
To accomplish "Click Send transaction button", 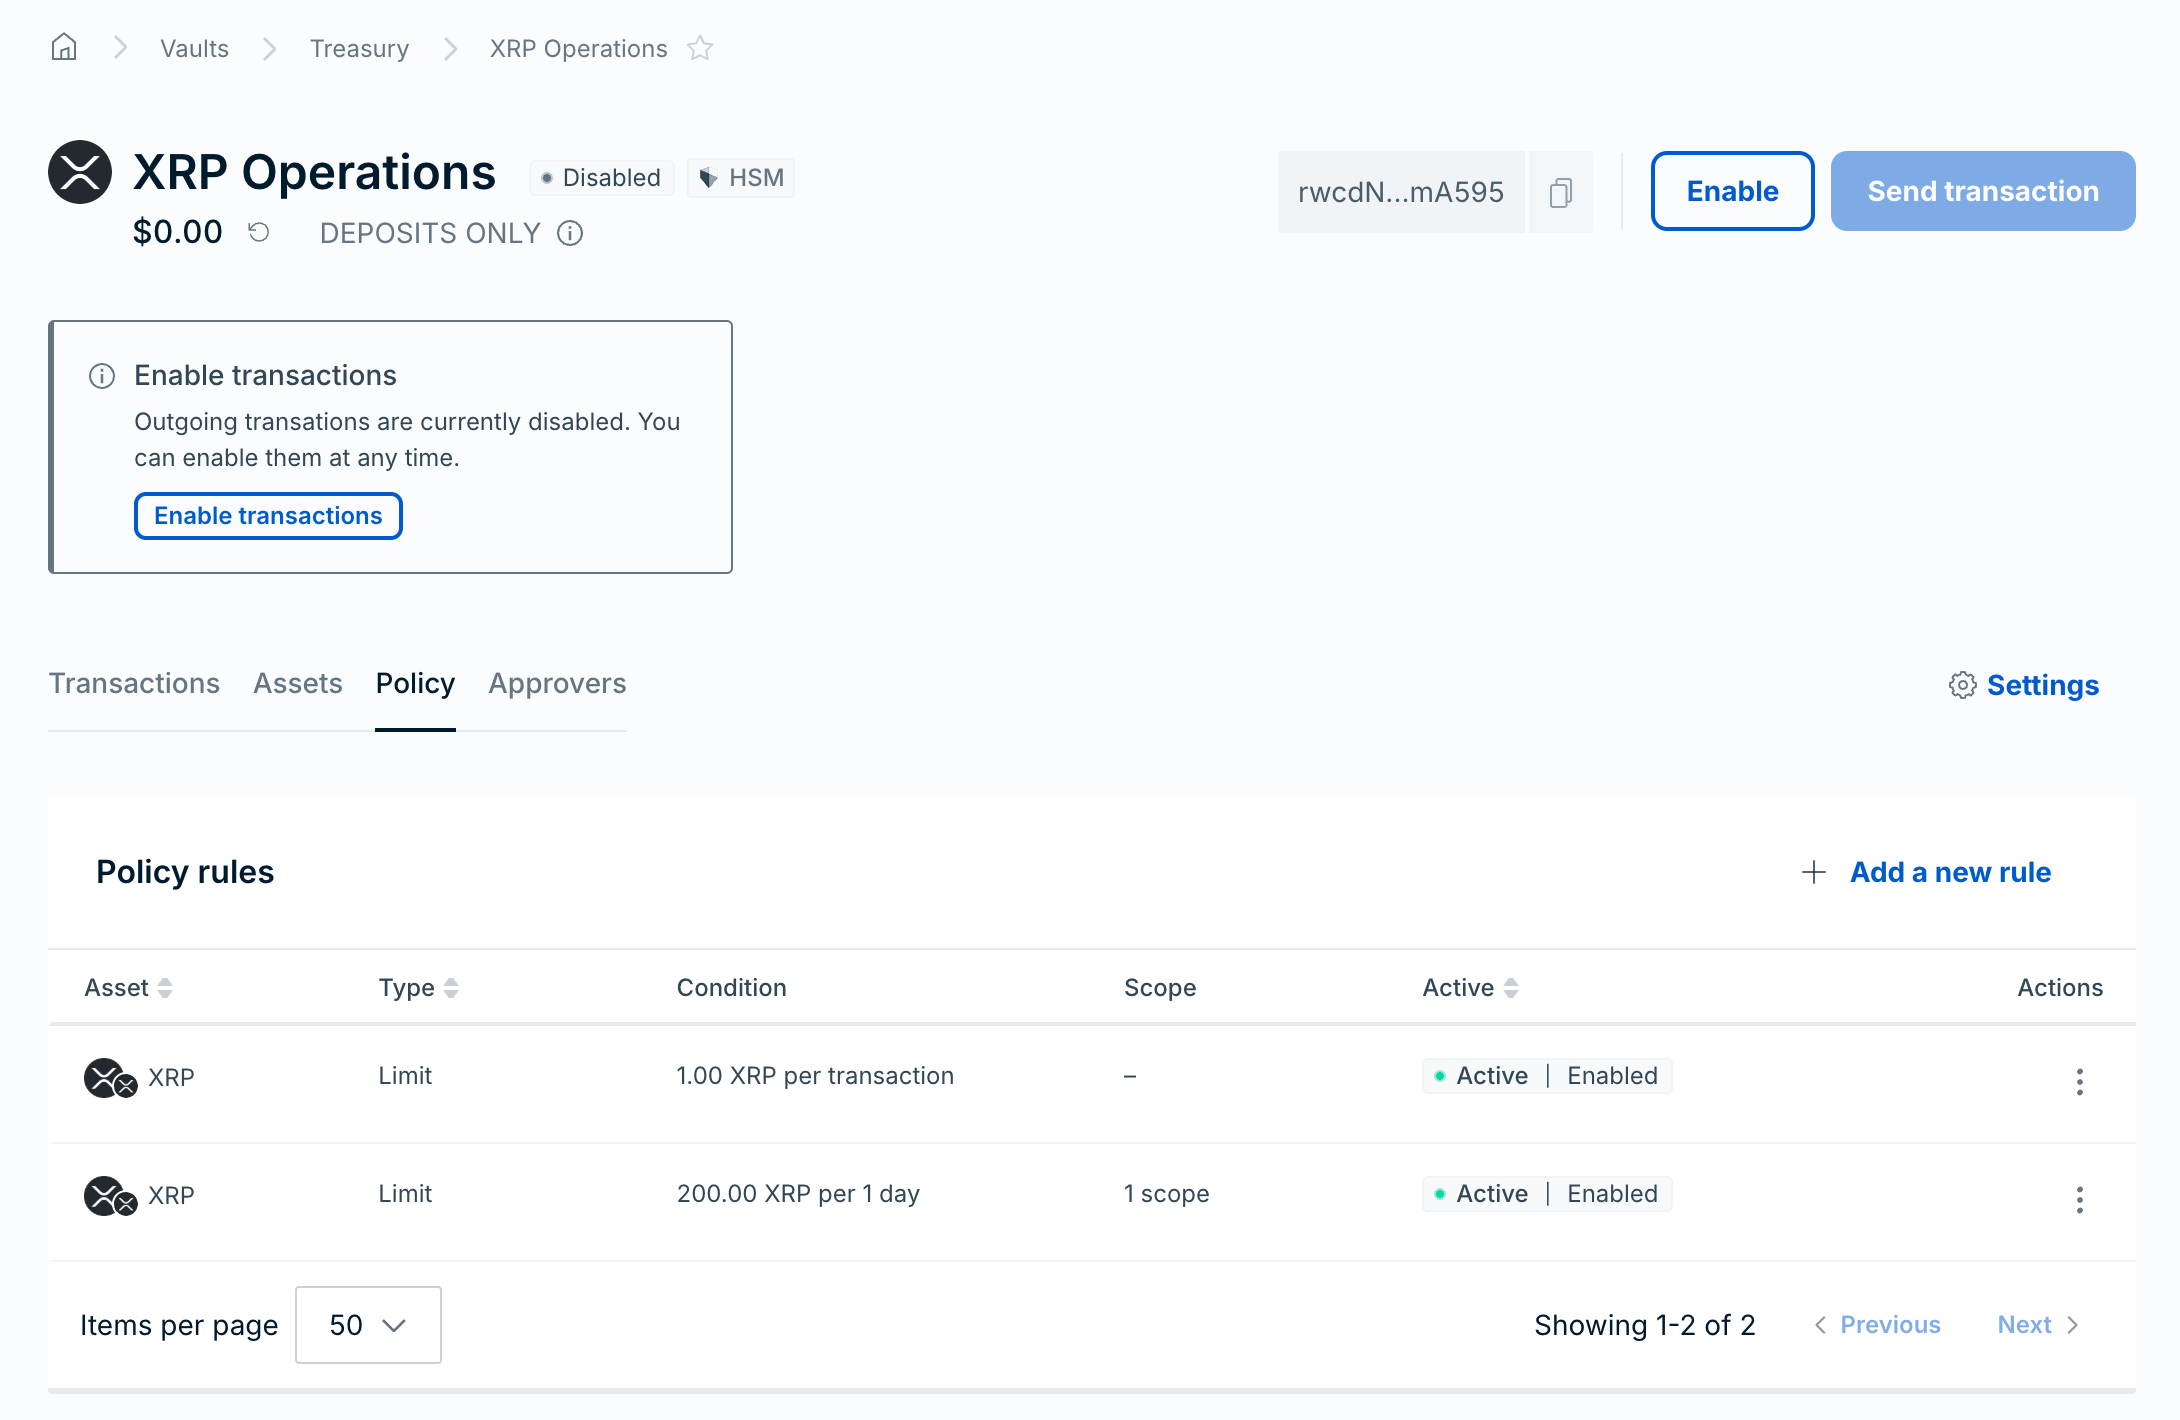I will coord(1983,191).
